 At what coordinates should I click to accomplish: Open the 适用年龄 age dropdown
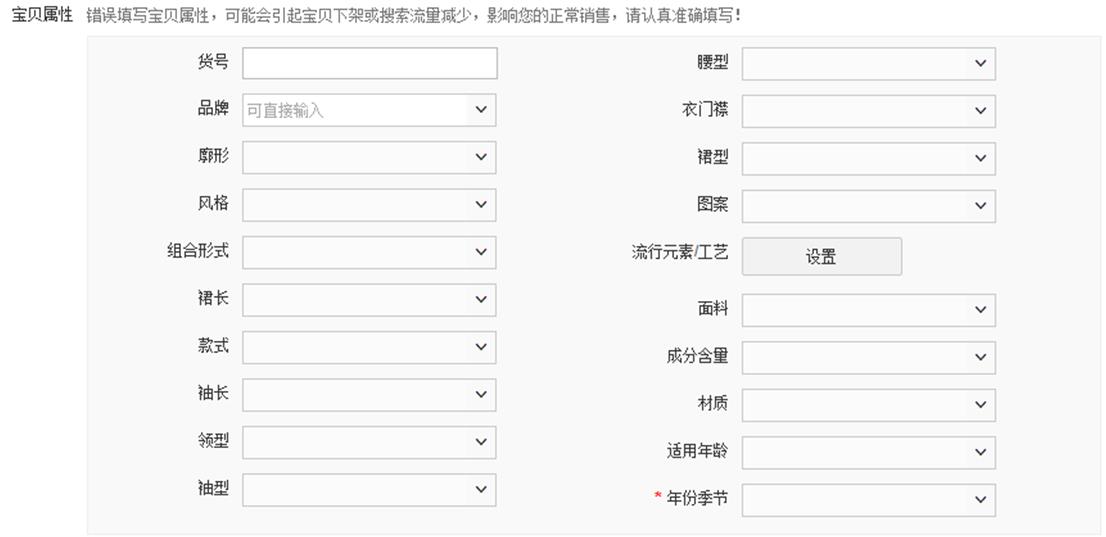[x=868, y=452]
